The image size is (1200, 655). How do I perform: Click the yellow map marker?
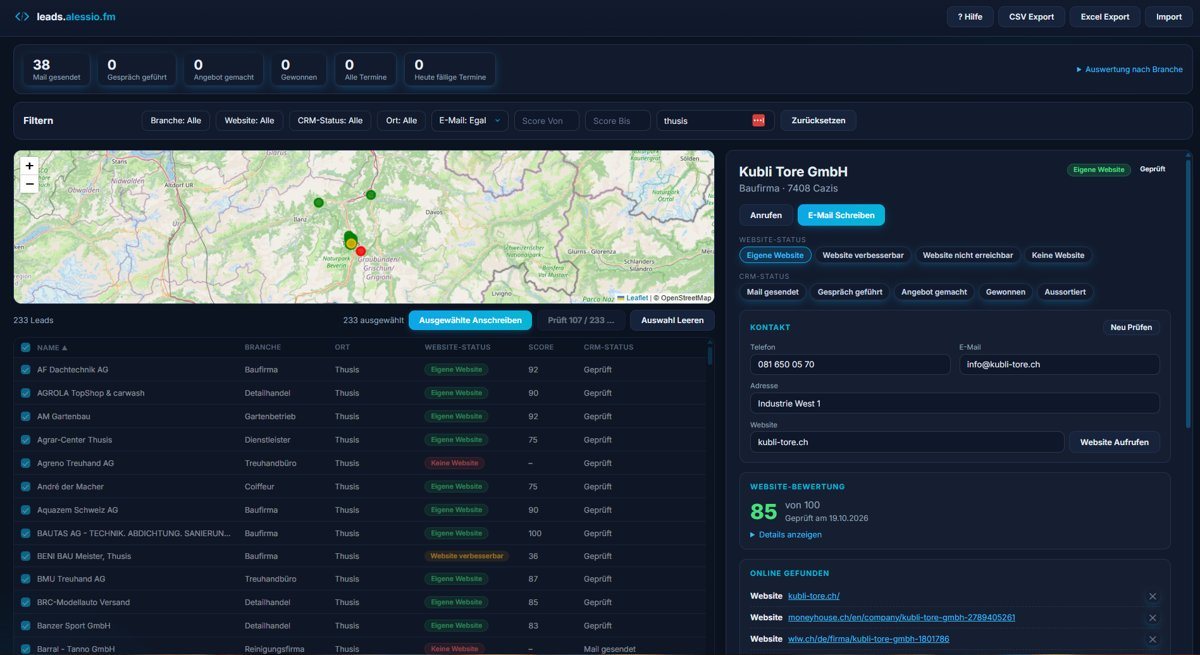[x=351, y=244]
